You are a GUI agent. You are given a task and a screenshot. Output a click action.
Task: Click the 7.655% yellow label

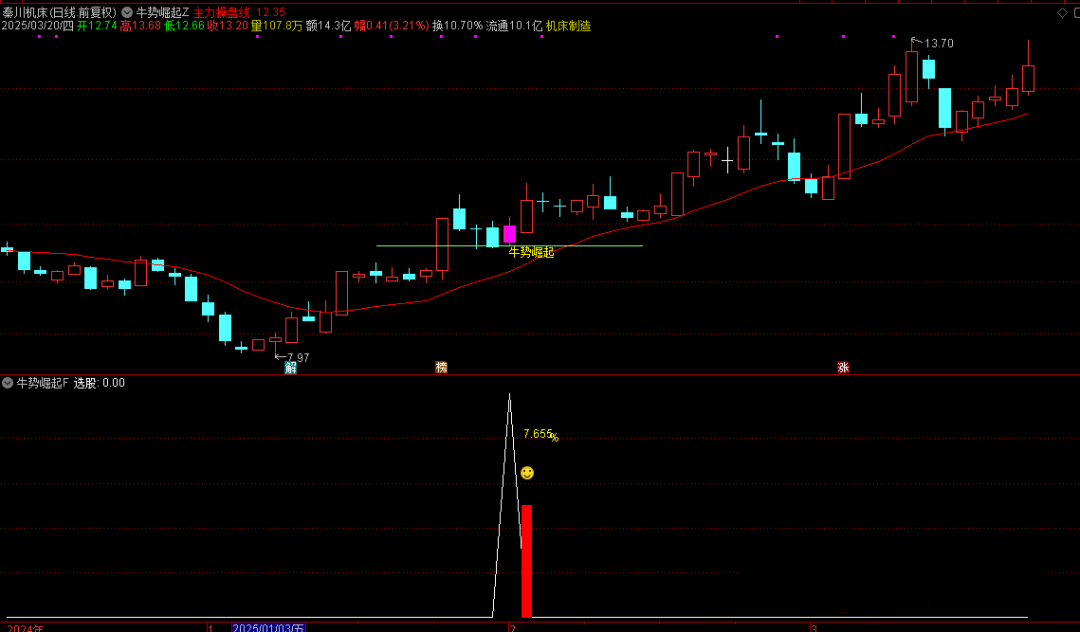point(540,435)
